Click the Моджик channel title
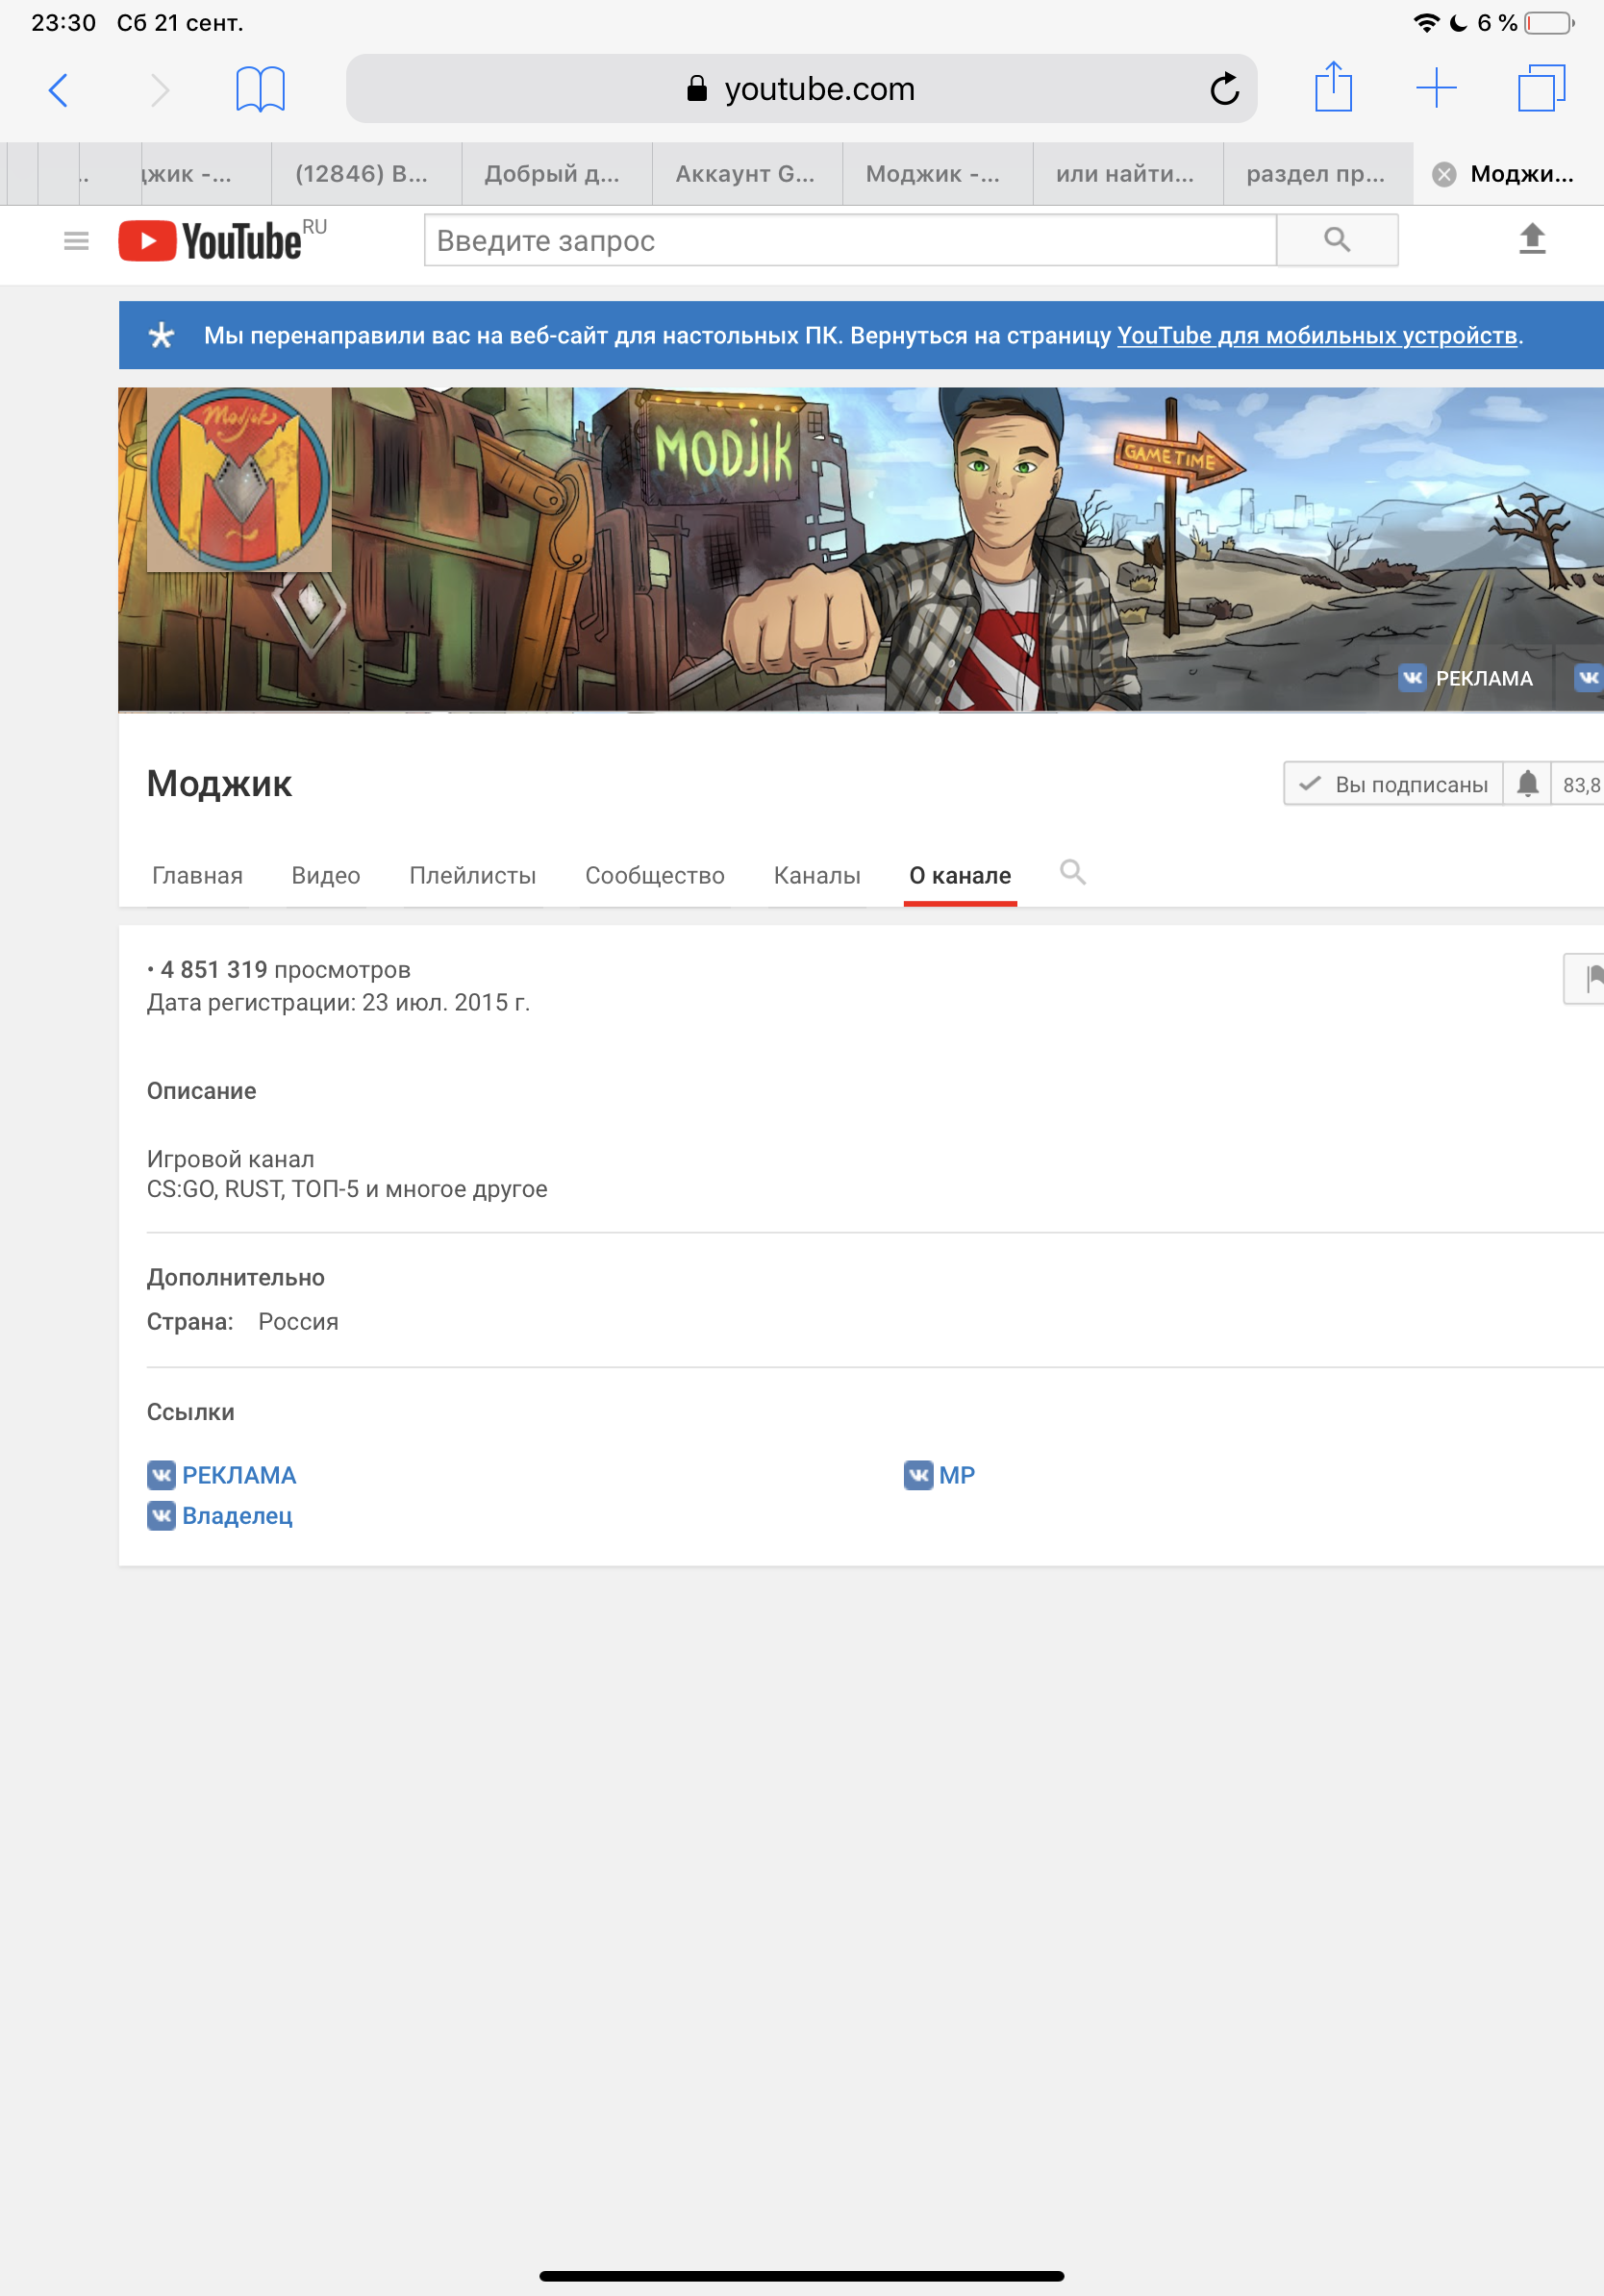The image size is (1604, 2296). pos(219,783)
